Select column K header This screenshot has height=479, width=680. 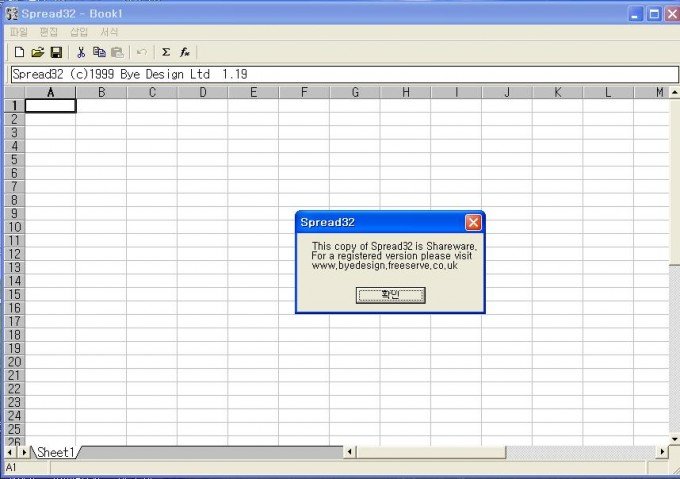click(x=558, y=92)
